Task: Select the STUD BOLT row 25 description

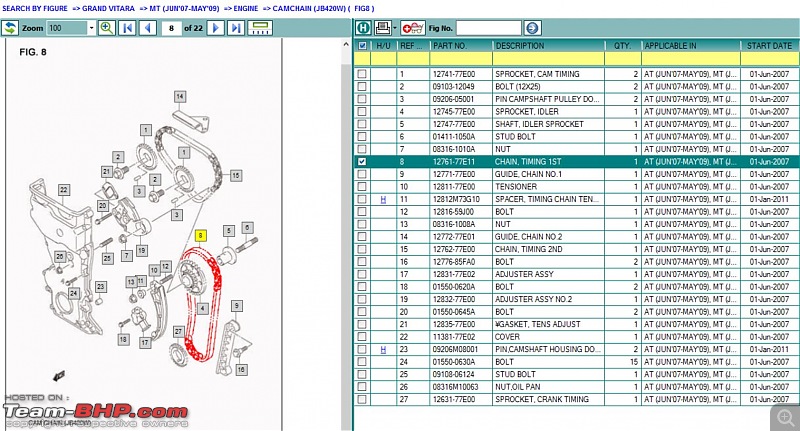Action: pos(515,374)
